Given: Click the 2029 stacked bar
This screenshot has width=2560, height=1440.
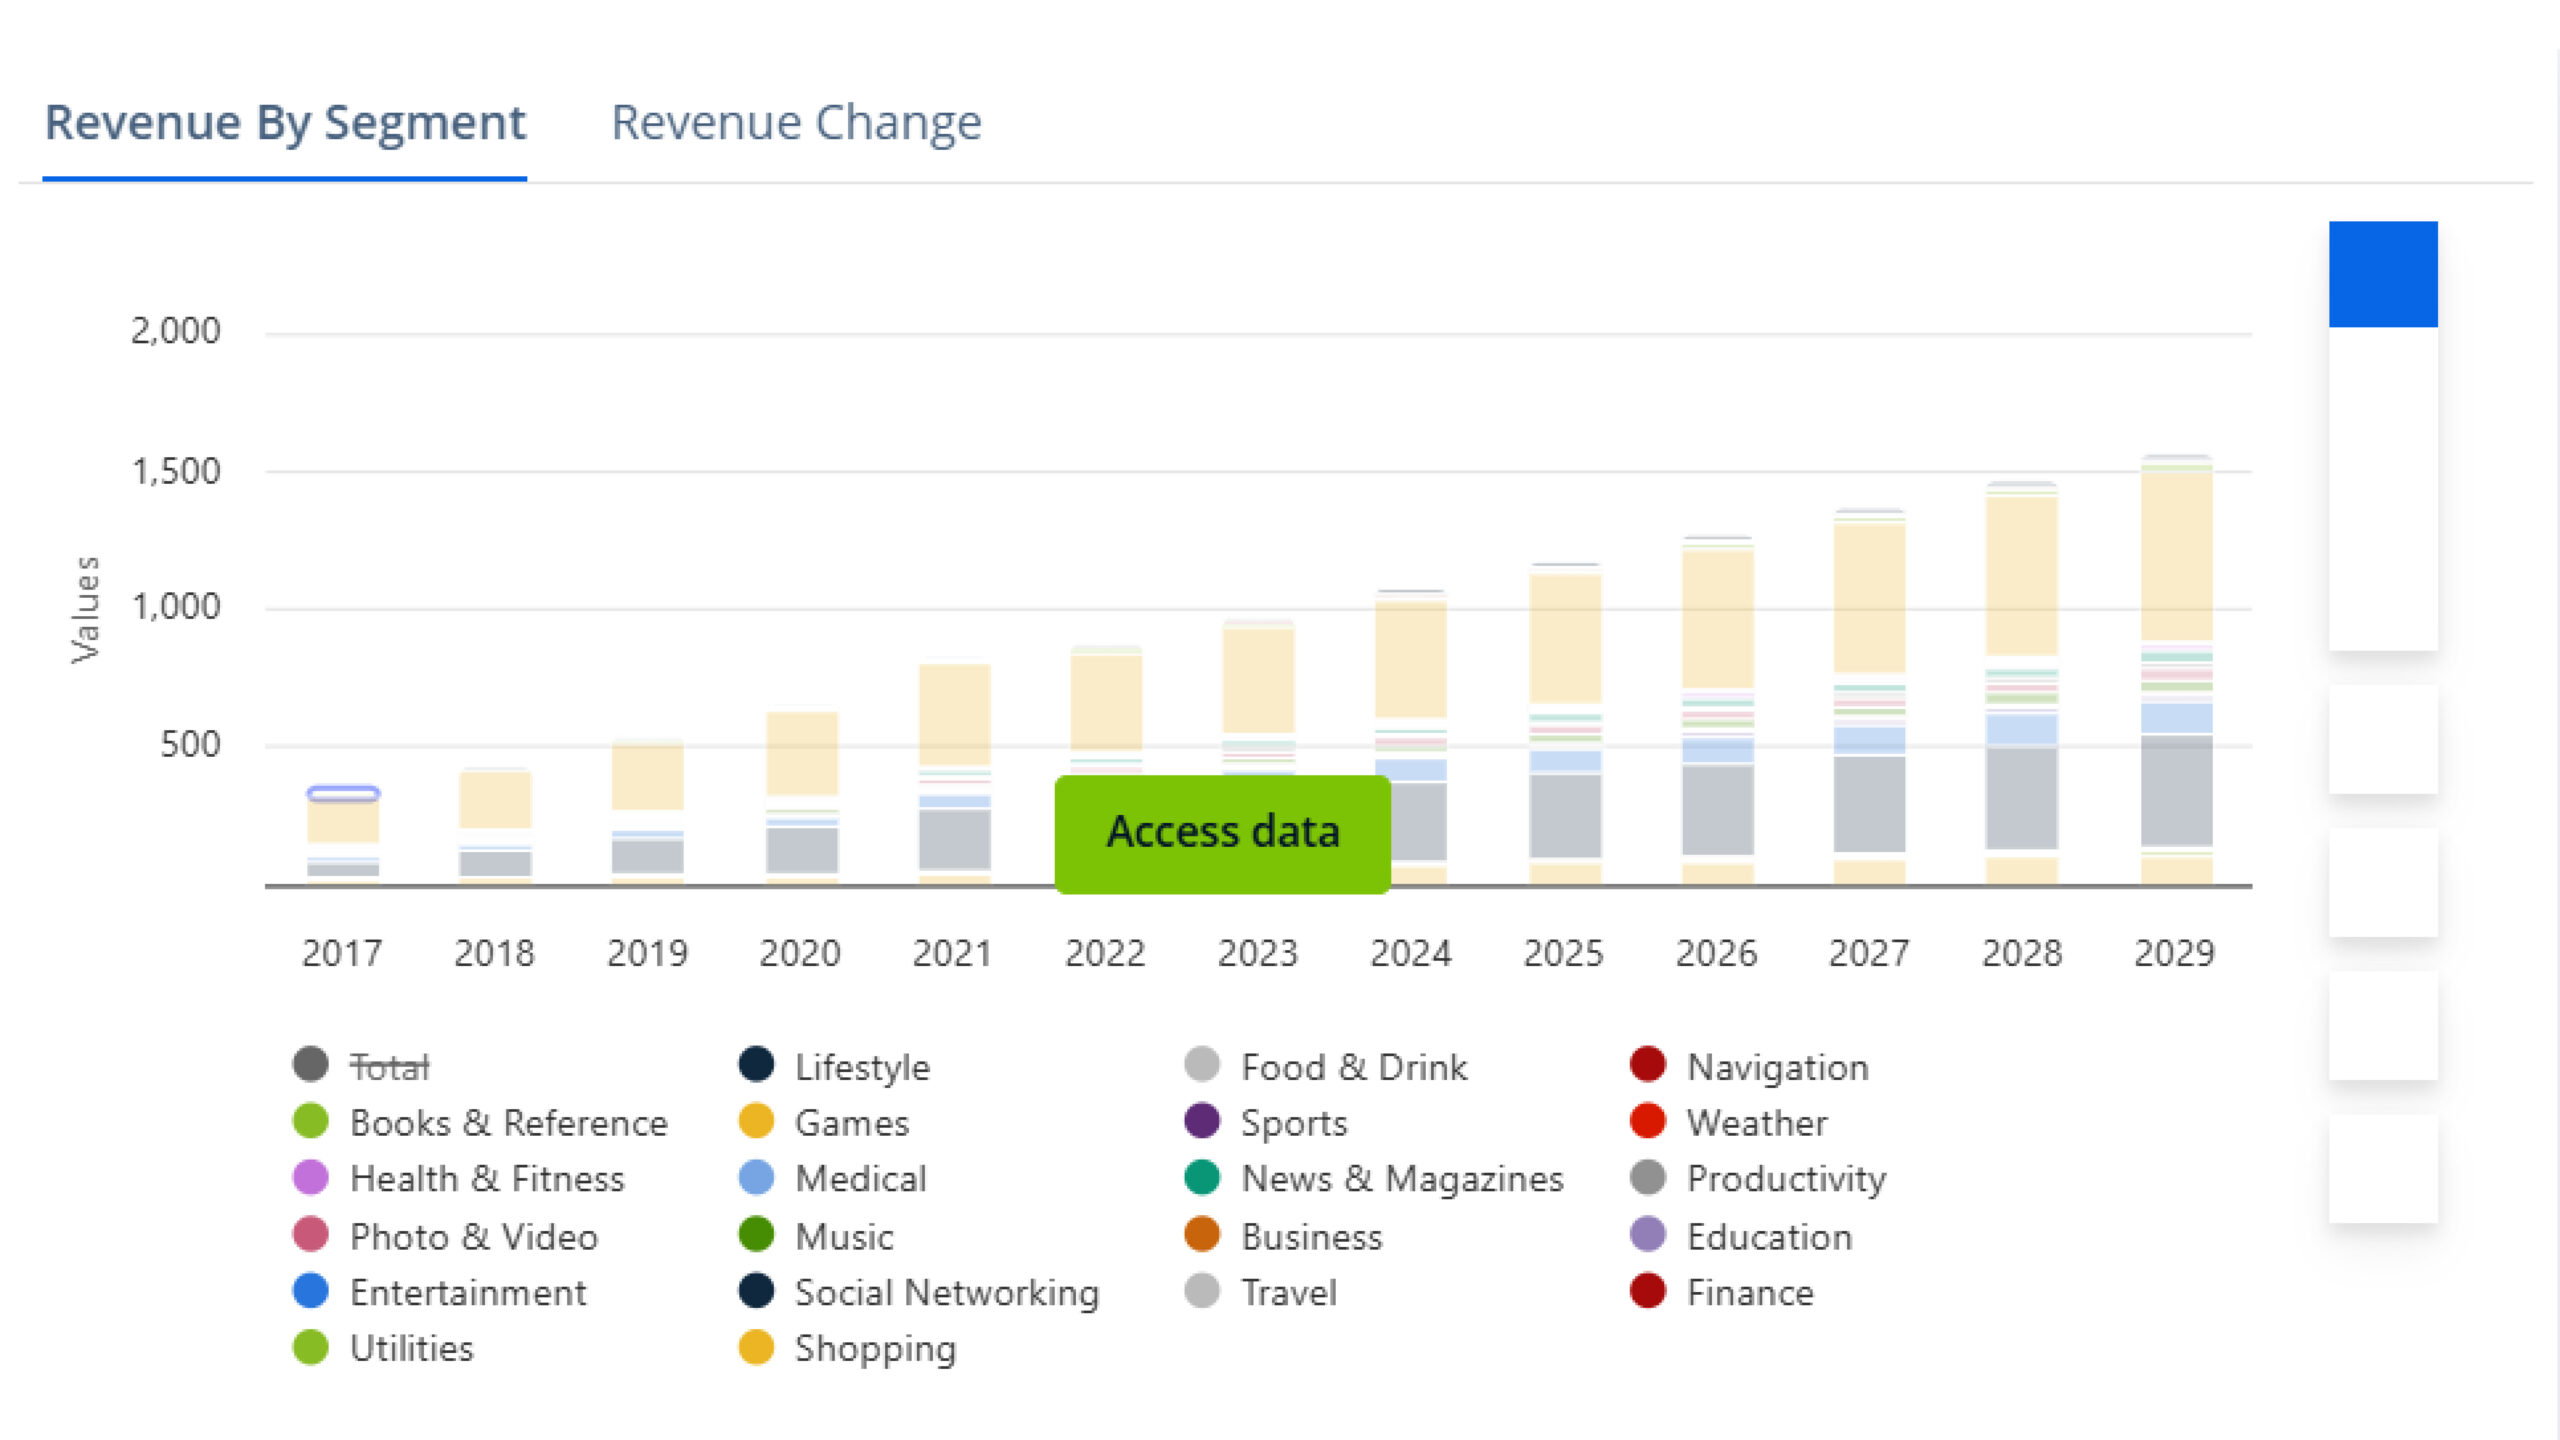Looking at the screenshot, I should (x=2176, y=670).
